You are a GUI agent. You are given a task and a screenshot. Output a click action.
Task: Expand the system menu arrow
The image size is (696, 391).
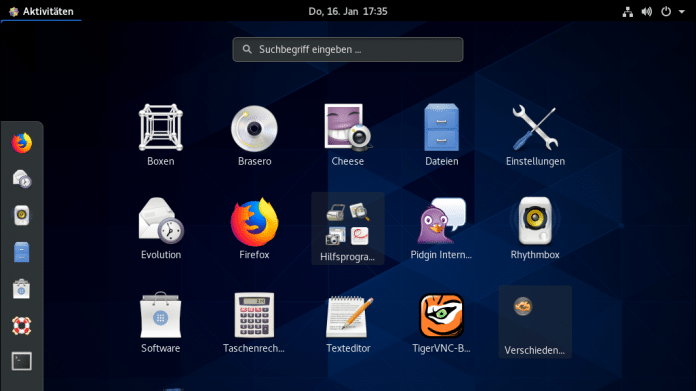681,12
